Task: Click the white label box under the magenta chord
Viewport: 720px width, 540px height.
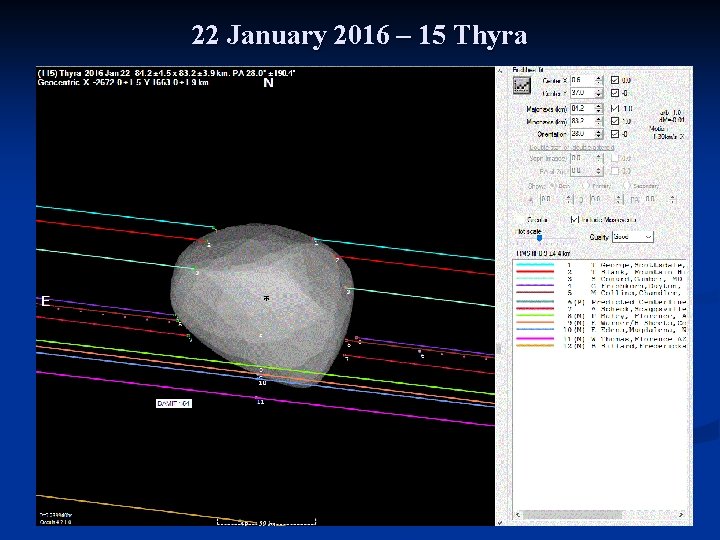Action: [x=174, y=404]
